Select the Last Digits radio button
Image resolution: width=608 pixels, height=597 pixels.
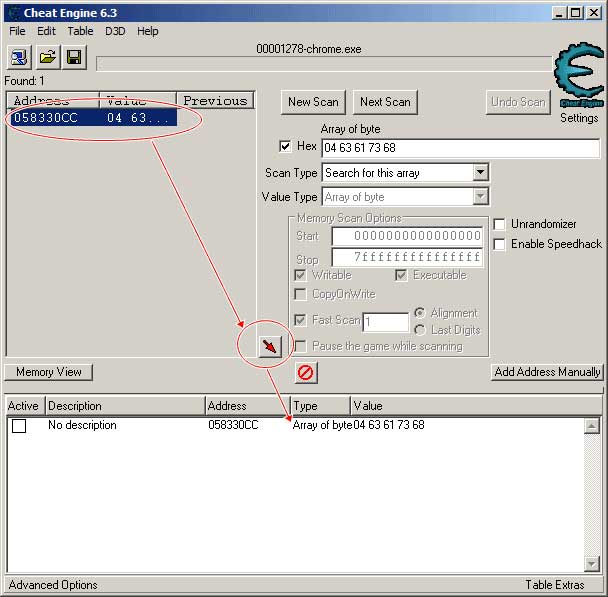coord(420,330)
